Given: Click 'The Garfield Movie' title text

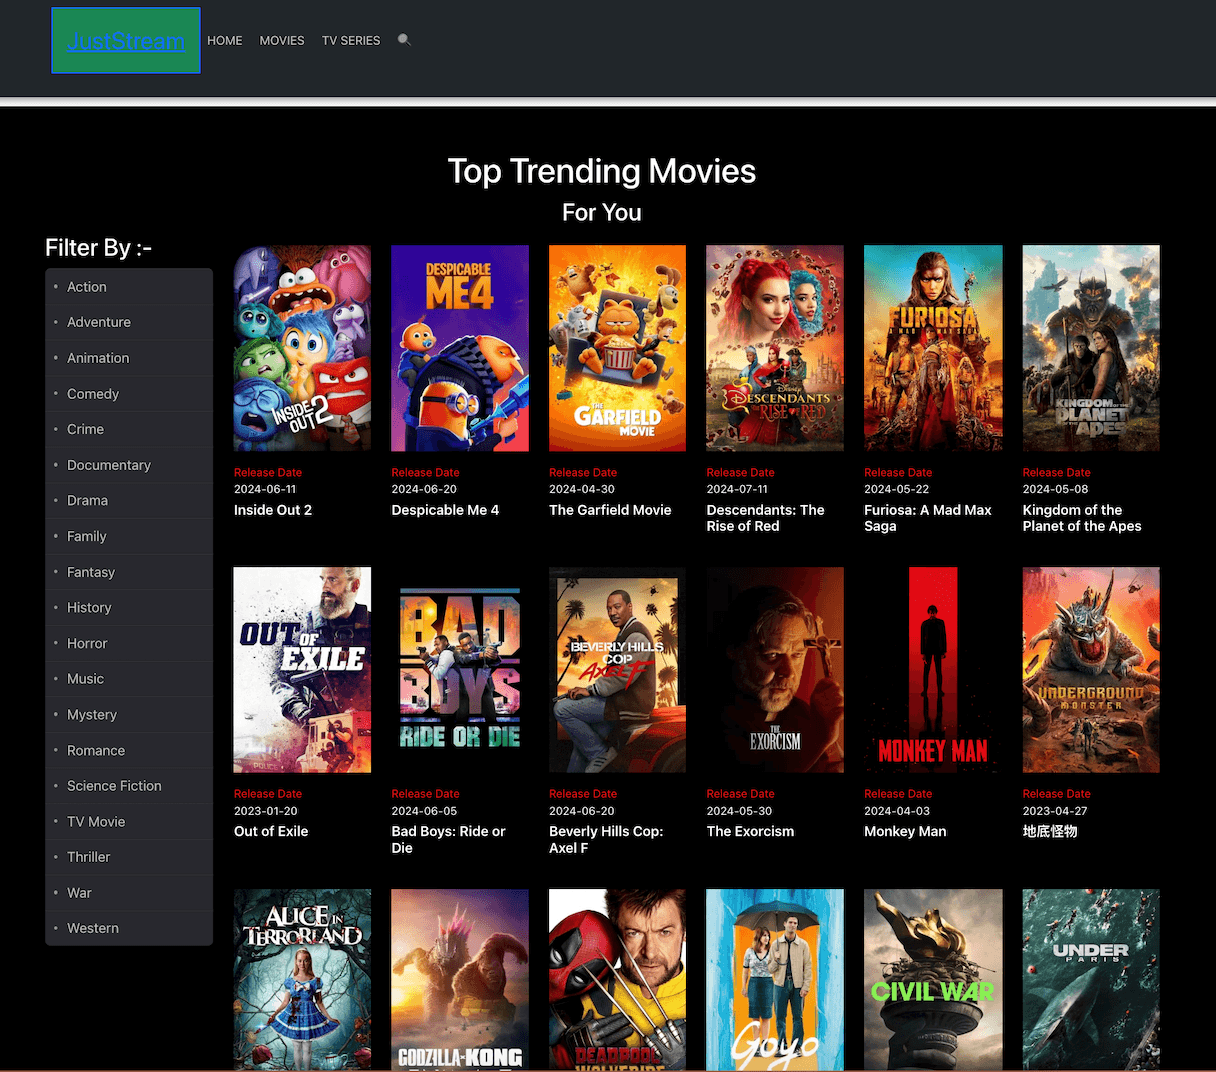Looking at the screenshot, I should click(610, 510).
